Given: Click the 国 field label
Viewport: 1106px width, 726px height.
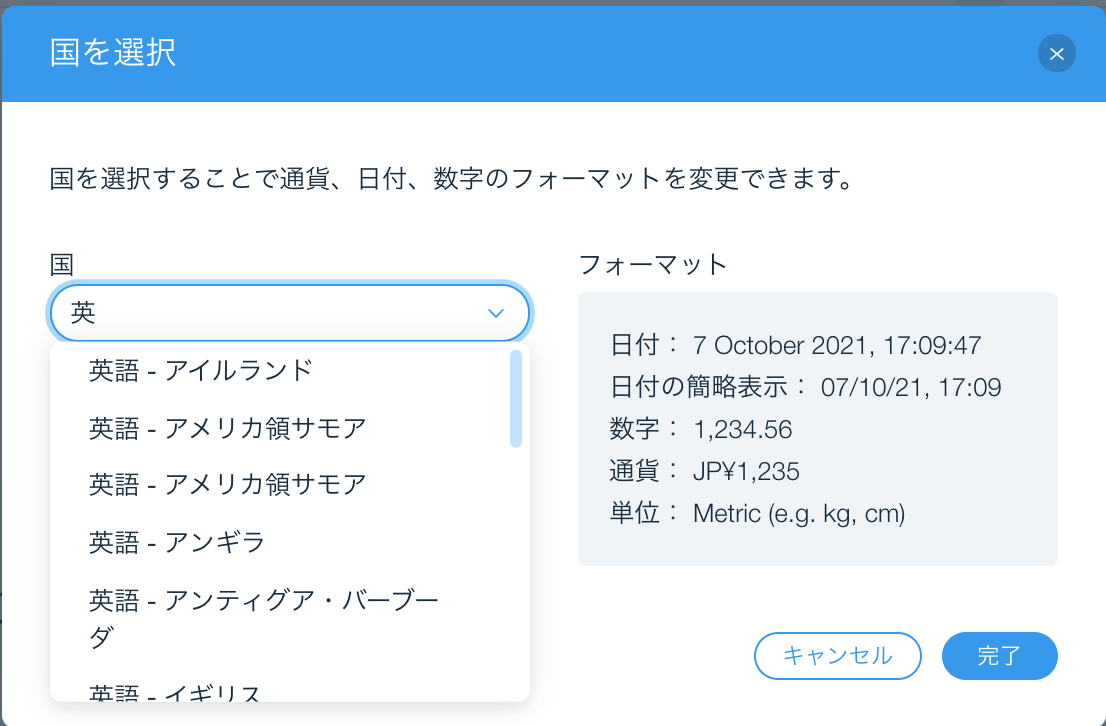Looking at the screenshot, I should (55, 264).
